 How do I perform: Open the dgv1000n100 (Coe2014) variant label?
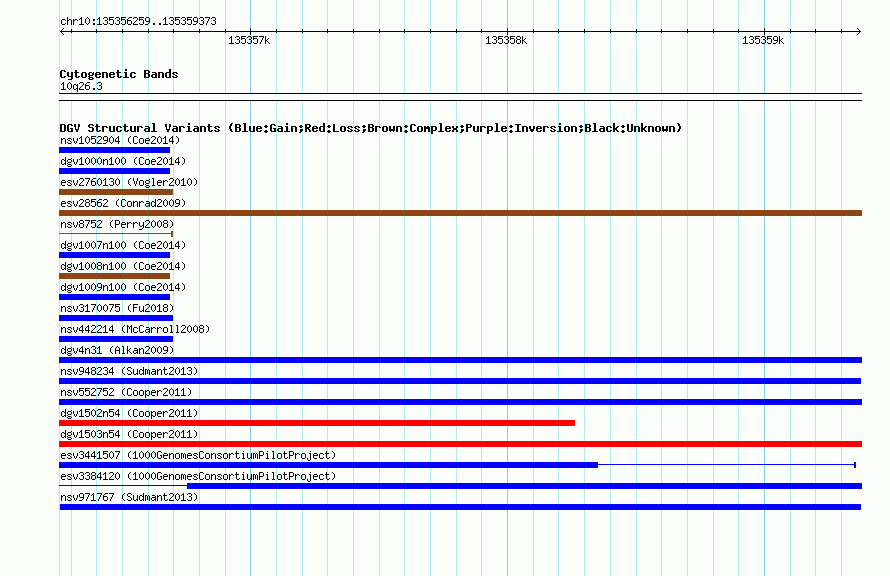click(x=123, y=161)
